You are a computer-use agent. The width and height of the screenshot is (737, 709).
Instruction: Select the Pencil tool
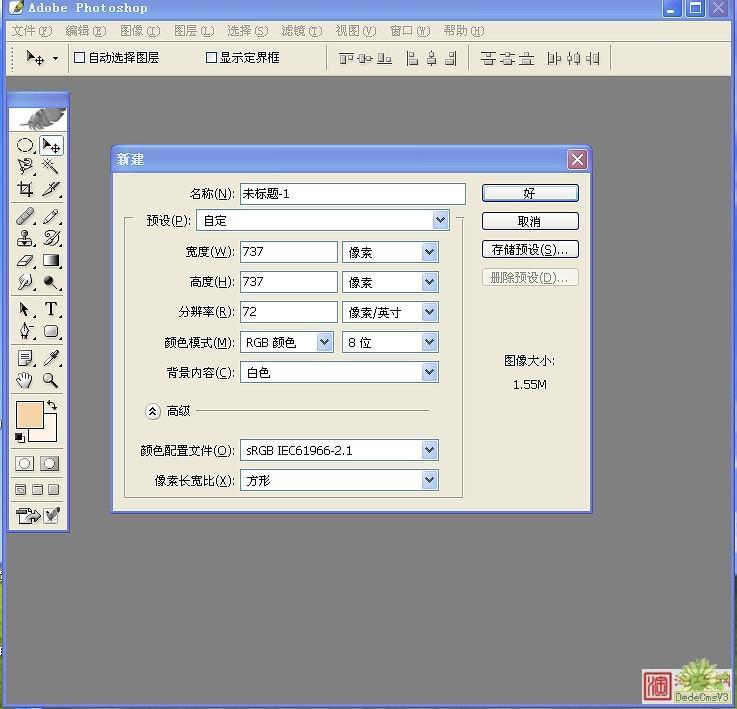(51, 217)
